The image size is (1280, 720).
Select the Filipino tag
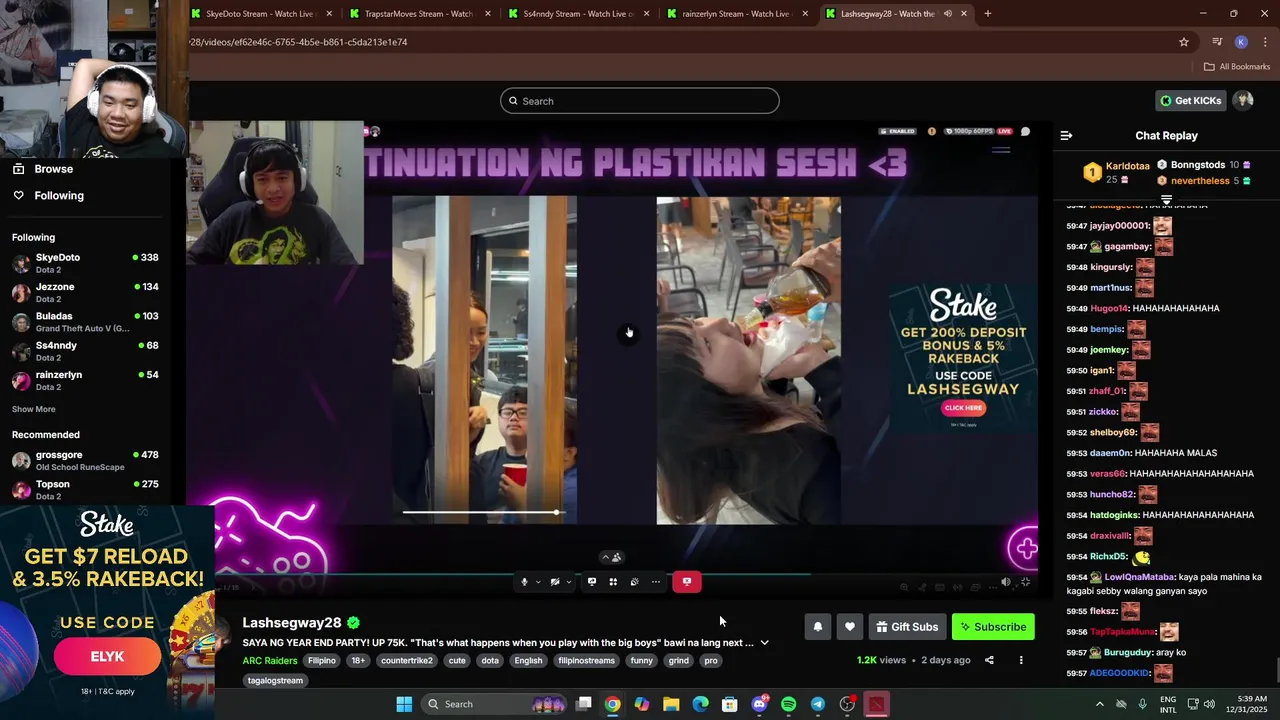[322, 661]
